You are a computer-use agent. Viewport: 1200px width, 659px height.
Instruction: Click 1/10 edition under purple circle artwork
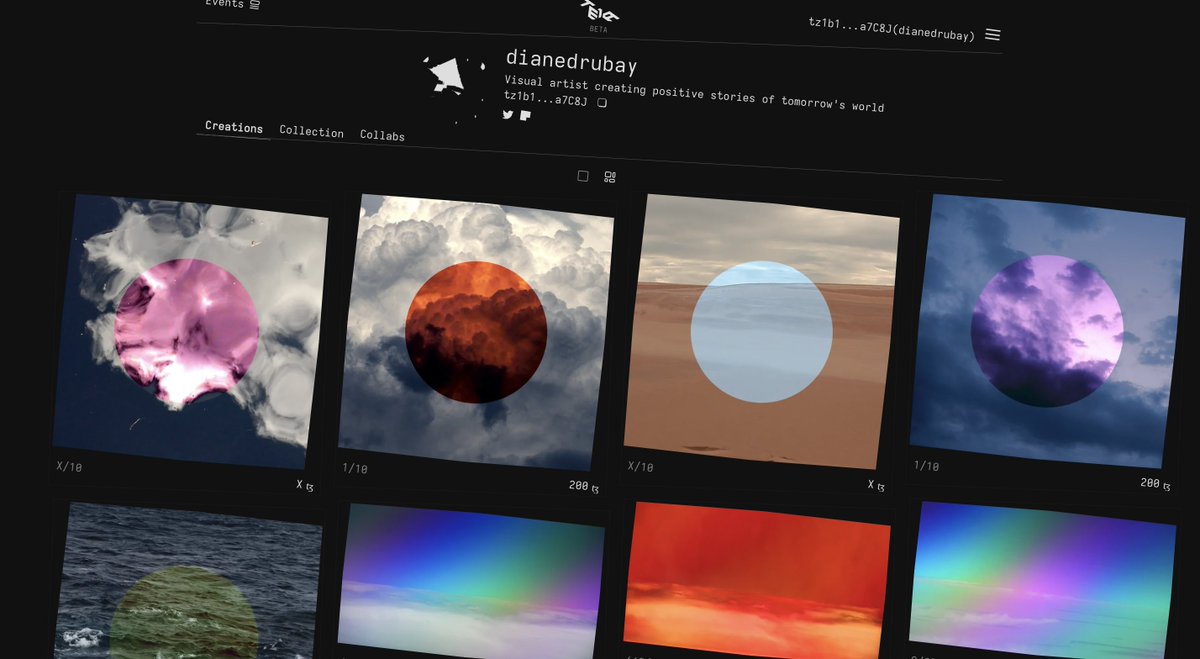pyautogui.click(x=926, y=466)
